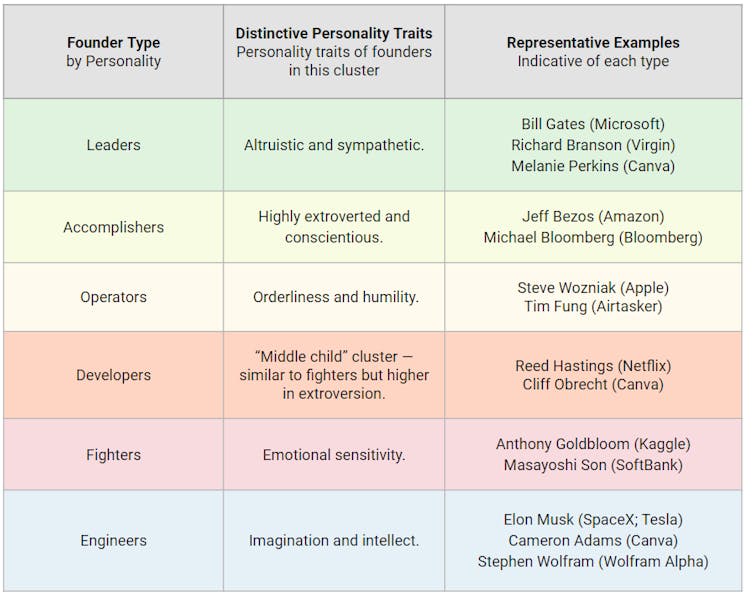Click the "Representative Examples" column header
This screenshot has width=754, height=597.
[592, 43]
